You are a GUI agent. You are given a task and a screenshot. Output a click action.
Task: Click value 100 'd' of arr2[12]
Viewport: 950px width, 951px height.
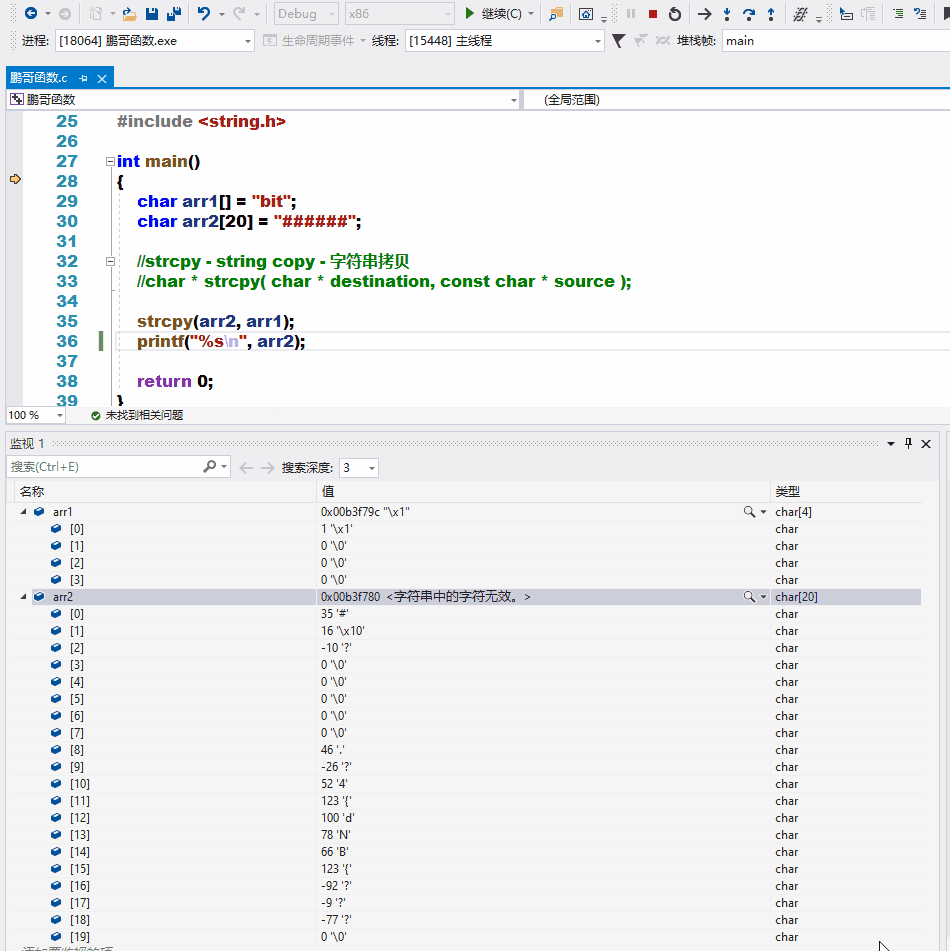tap(337, 818)
